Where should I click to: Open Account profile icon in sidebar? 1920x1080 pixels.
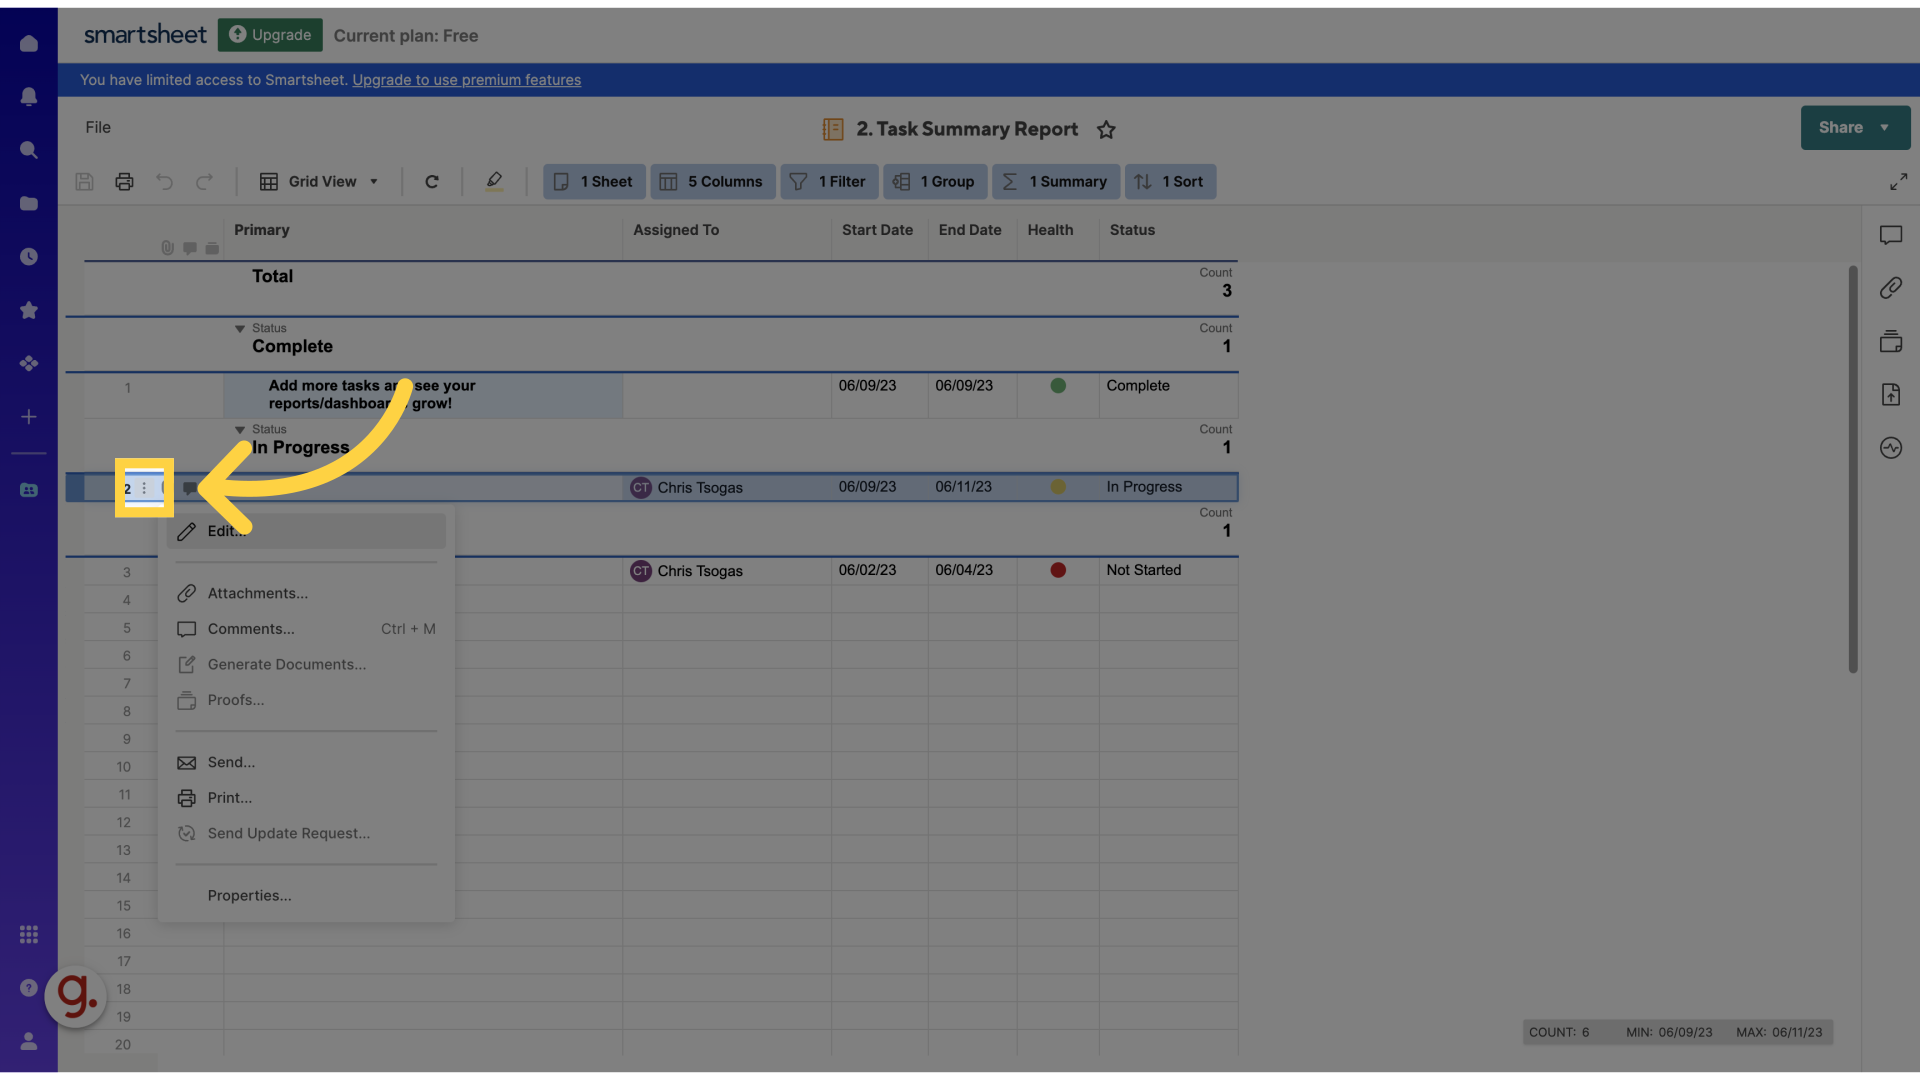[x=29, y=1041]
